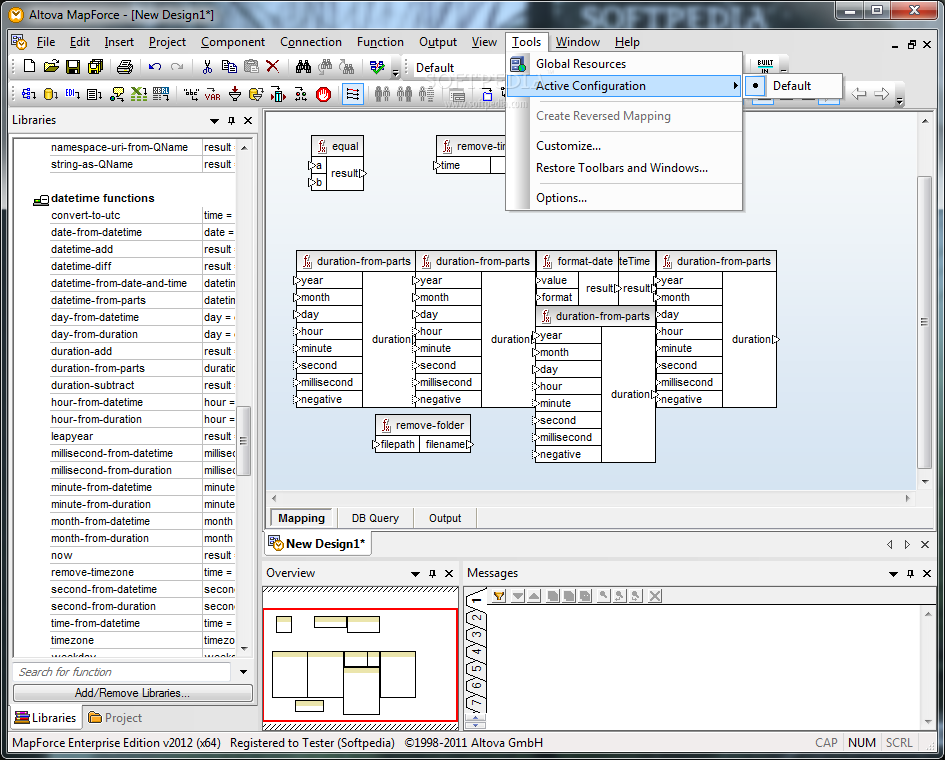The image size is (945, 760).
Task: Open the Libraries panel menu arrow
Action: point(214,121)
